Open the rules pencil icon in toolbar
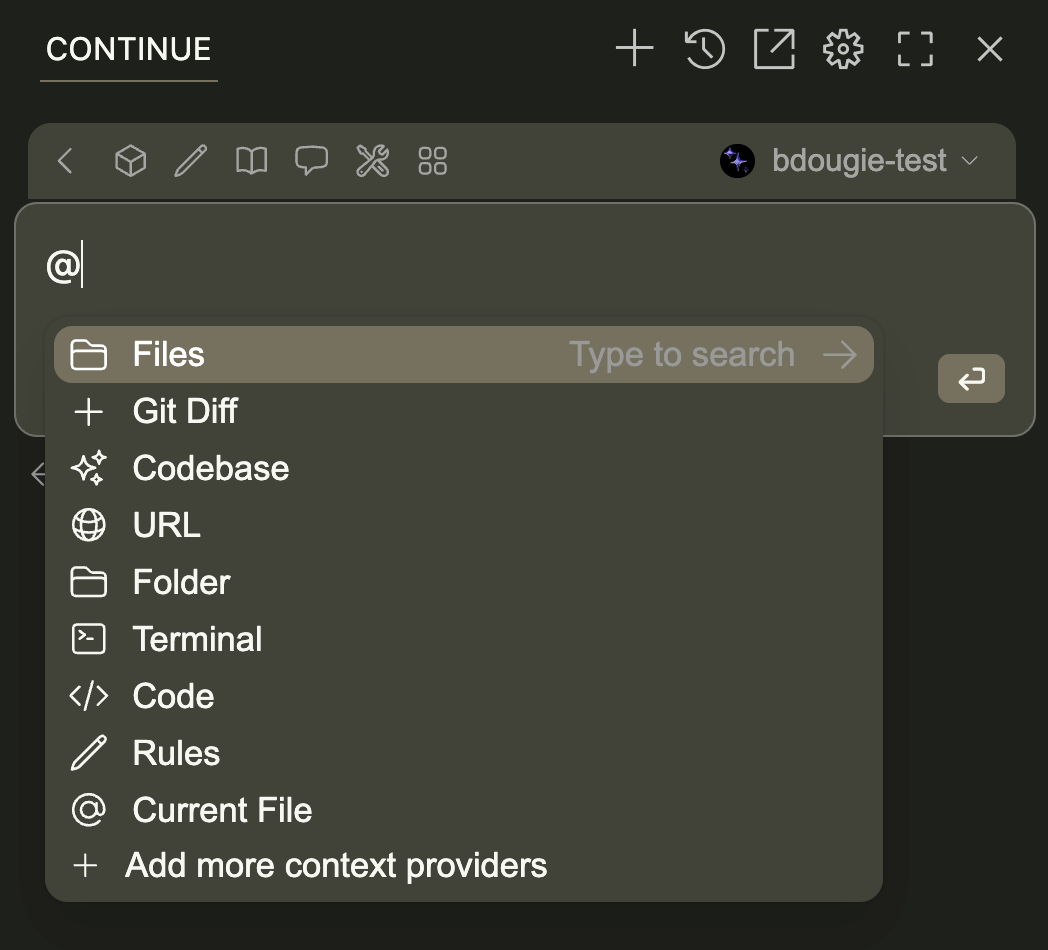Screen dimensions: 1048x950 pyautogui.click(x=190, y=161)
